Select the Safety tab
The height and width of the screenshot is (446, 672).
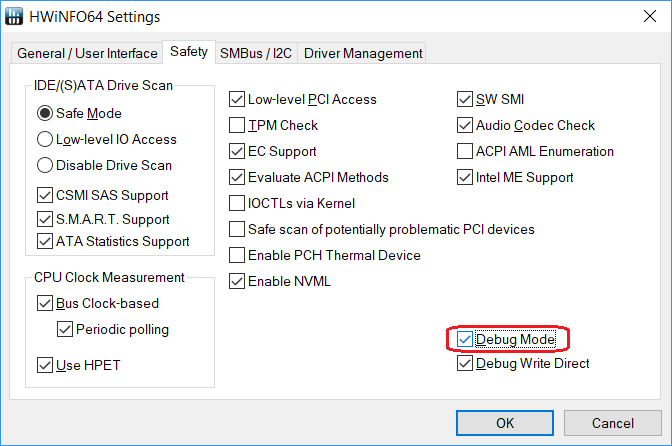(189, 51)
